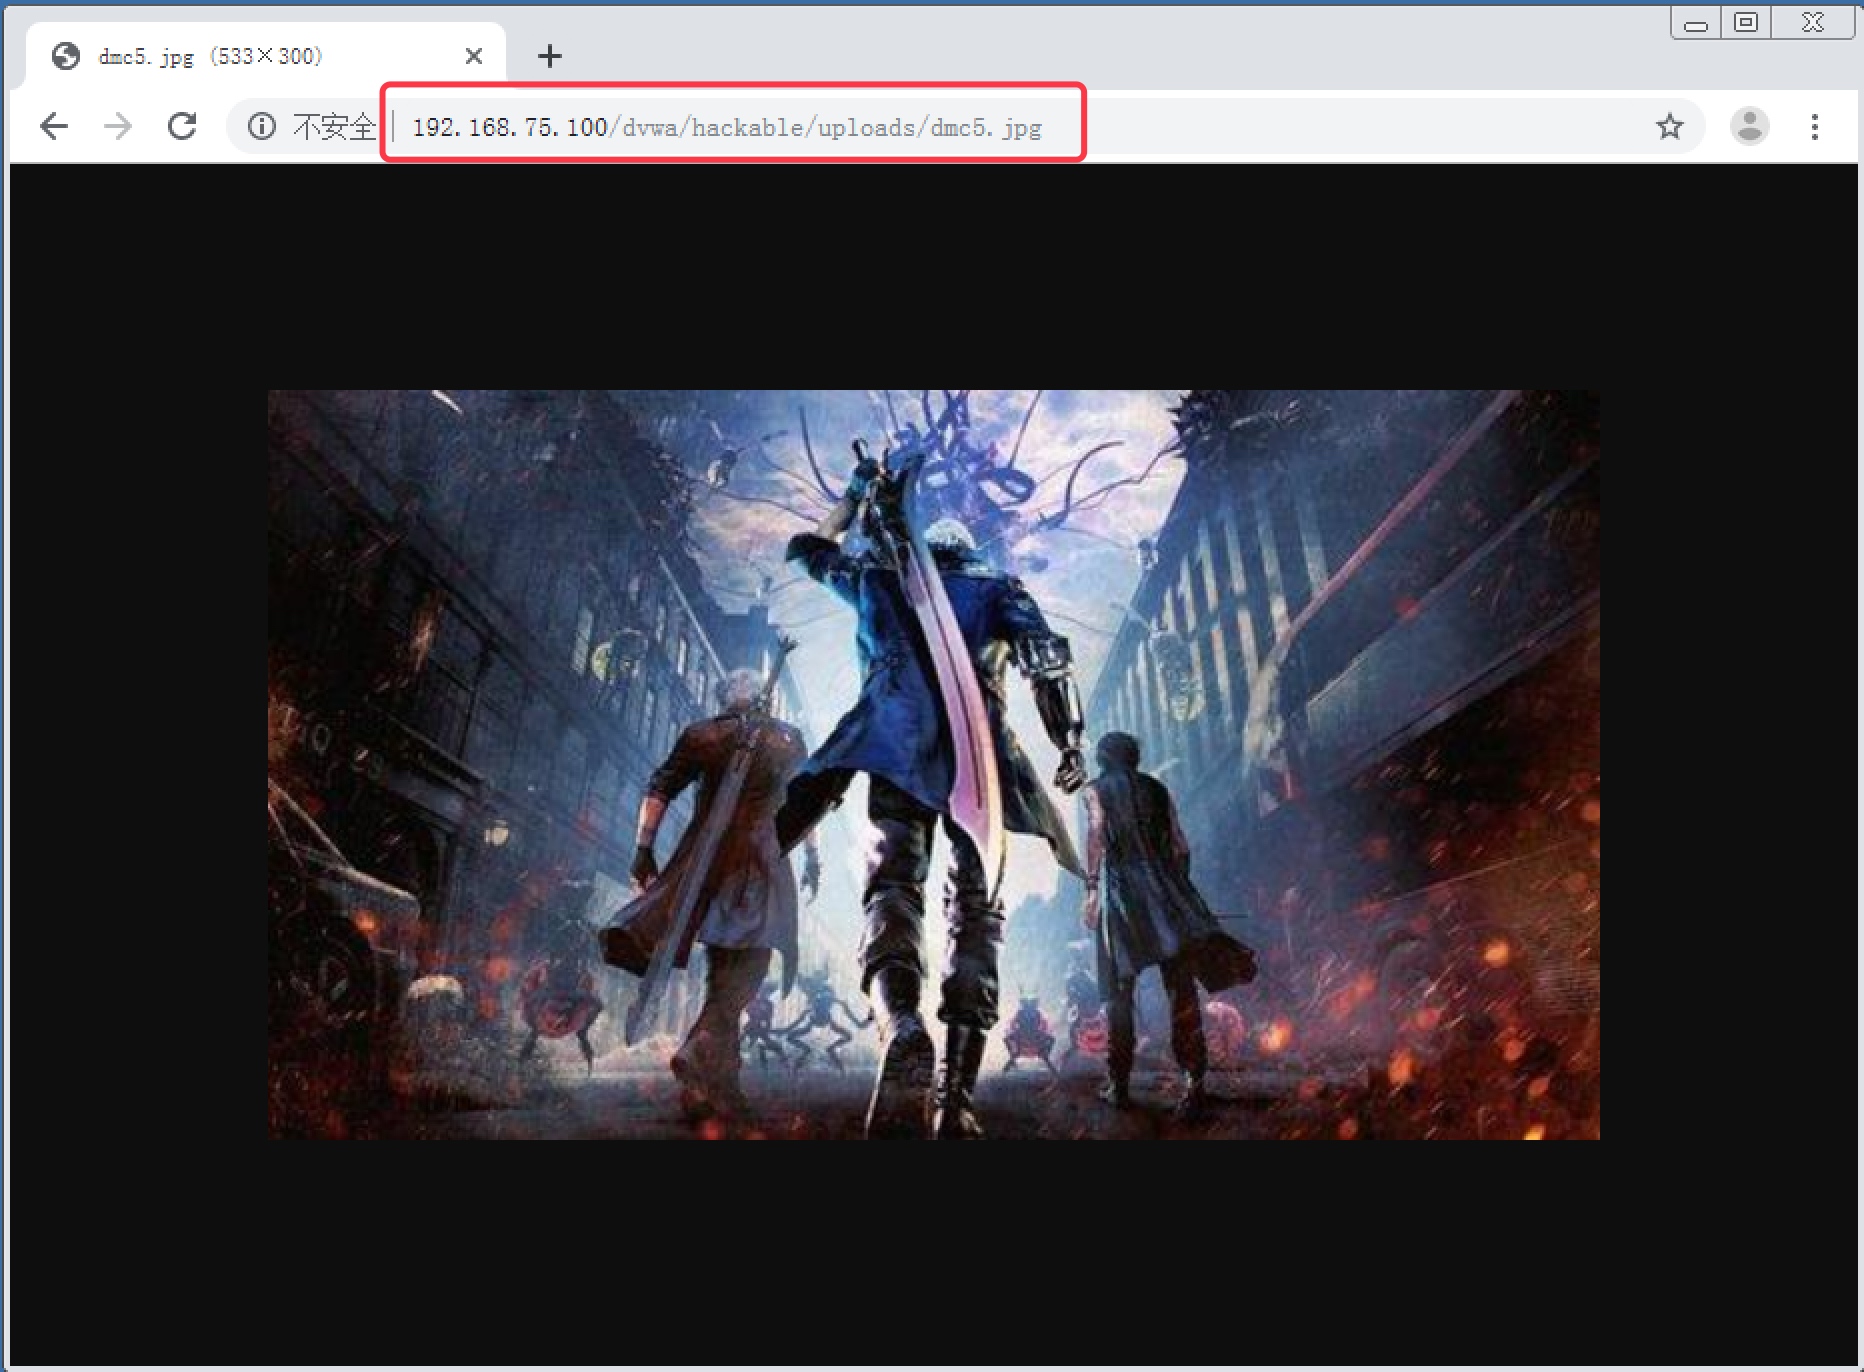
Task: Close the browser window
Action: 1813,22
